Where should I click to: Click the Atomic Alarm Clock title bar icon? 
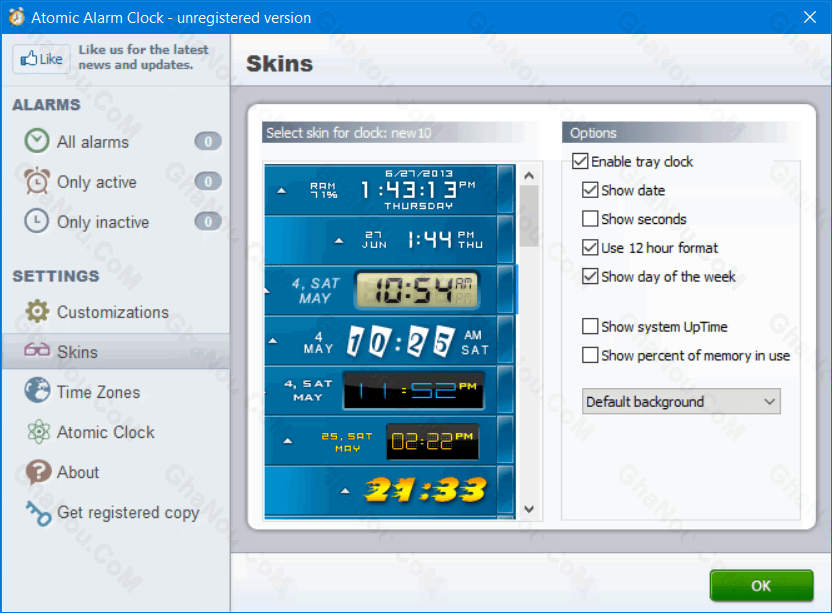click(16, 17)
